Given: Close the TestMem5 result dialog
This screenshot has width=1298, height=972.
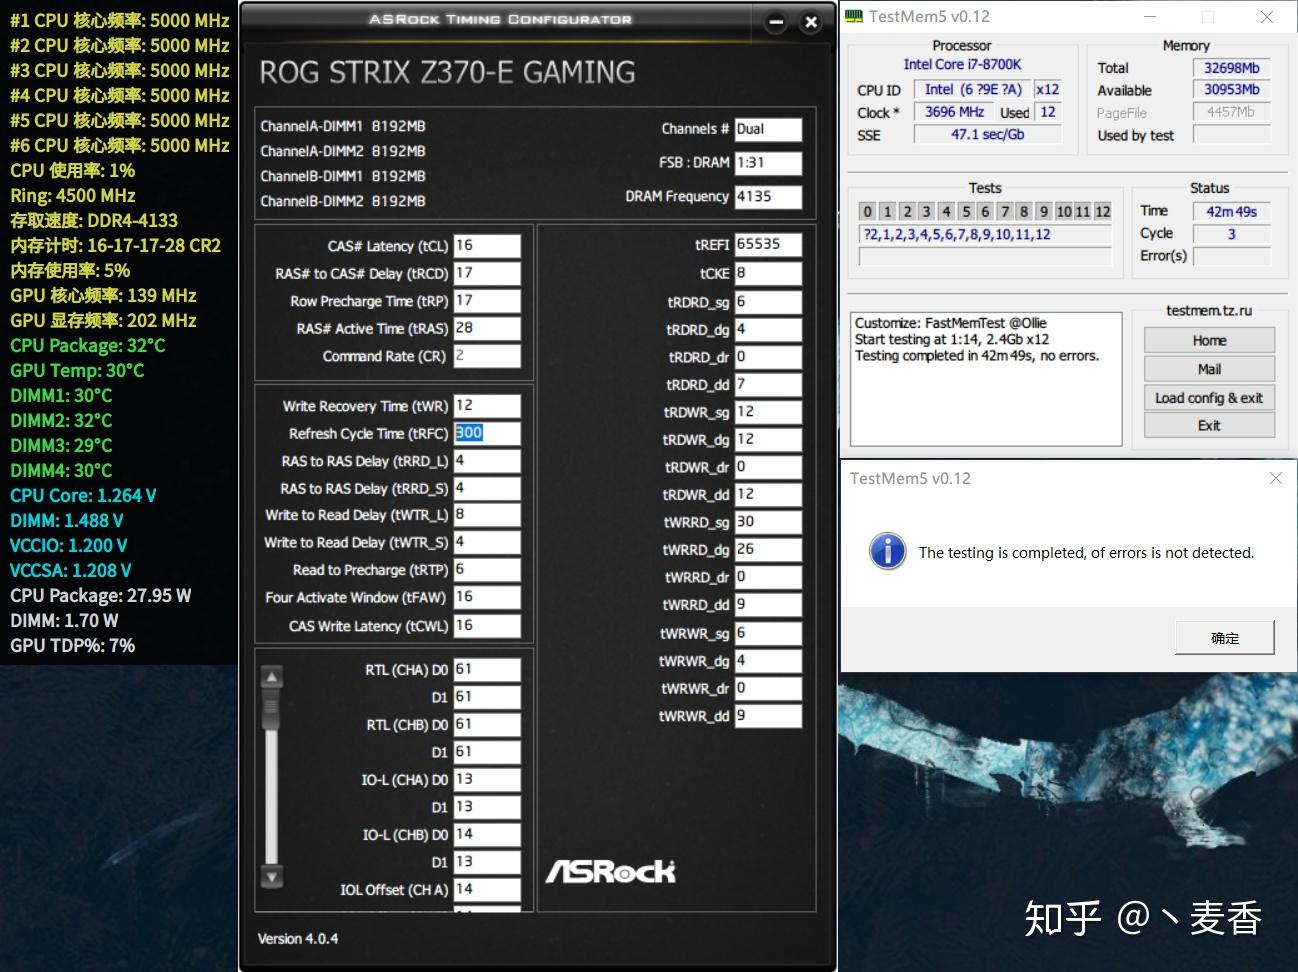Looking at the screenshot, I should coord(1275,478).
